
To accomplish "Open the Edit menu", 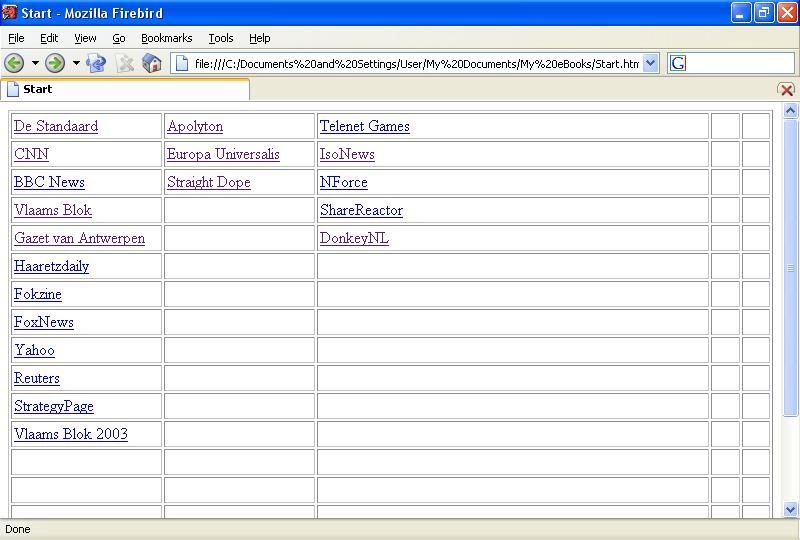I will (x=49, y=38).
